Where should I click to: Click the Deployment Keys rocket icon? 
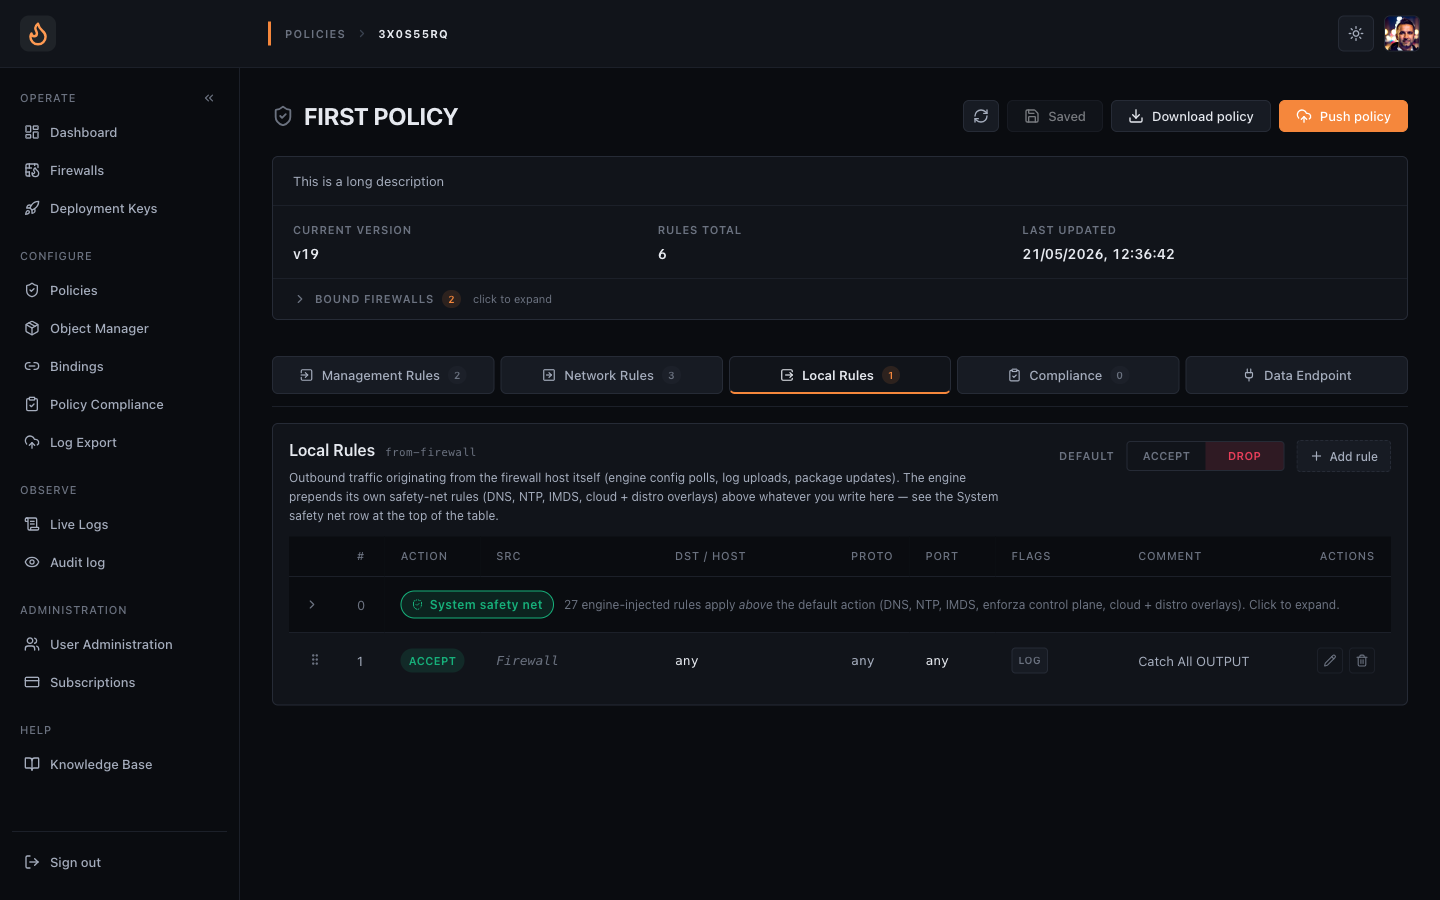coord(32,208)
